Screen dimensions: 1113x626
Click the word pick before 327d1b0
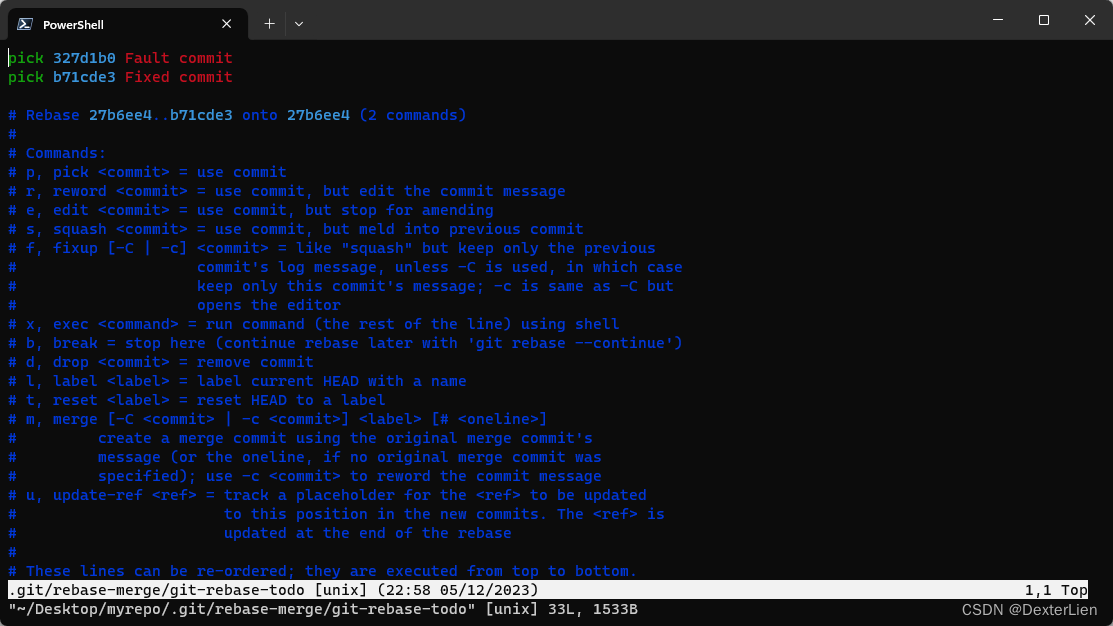(26, 58)
